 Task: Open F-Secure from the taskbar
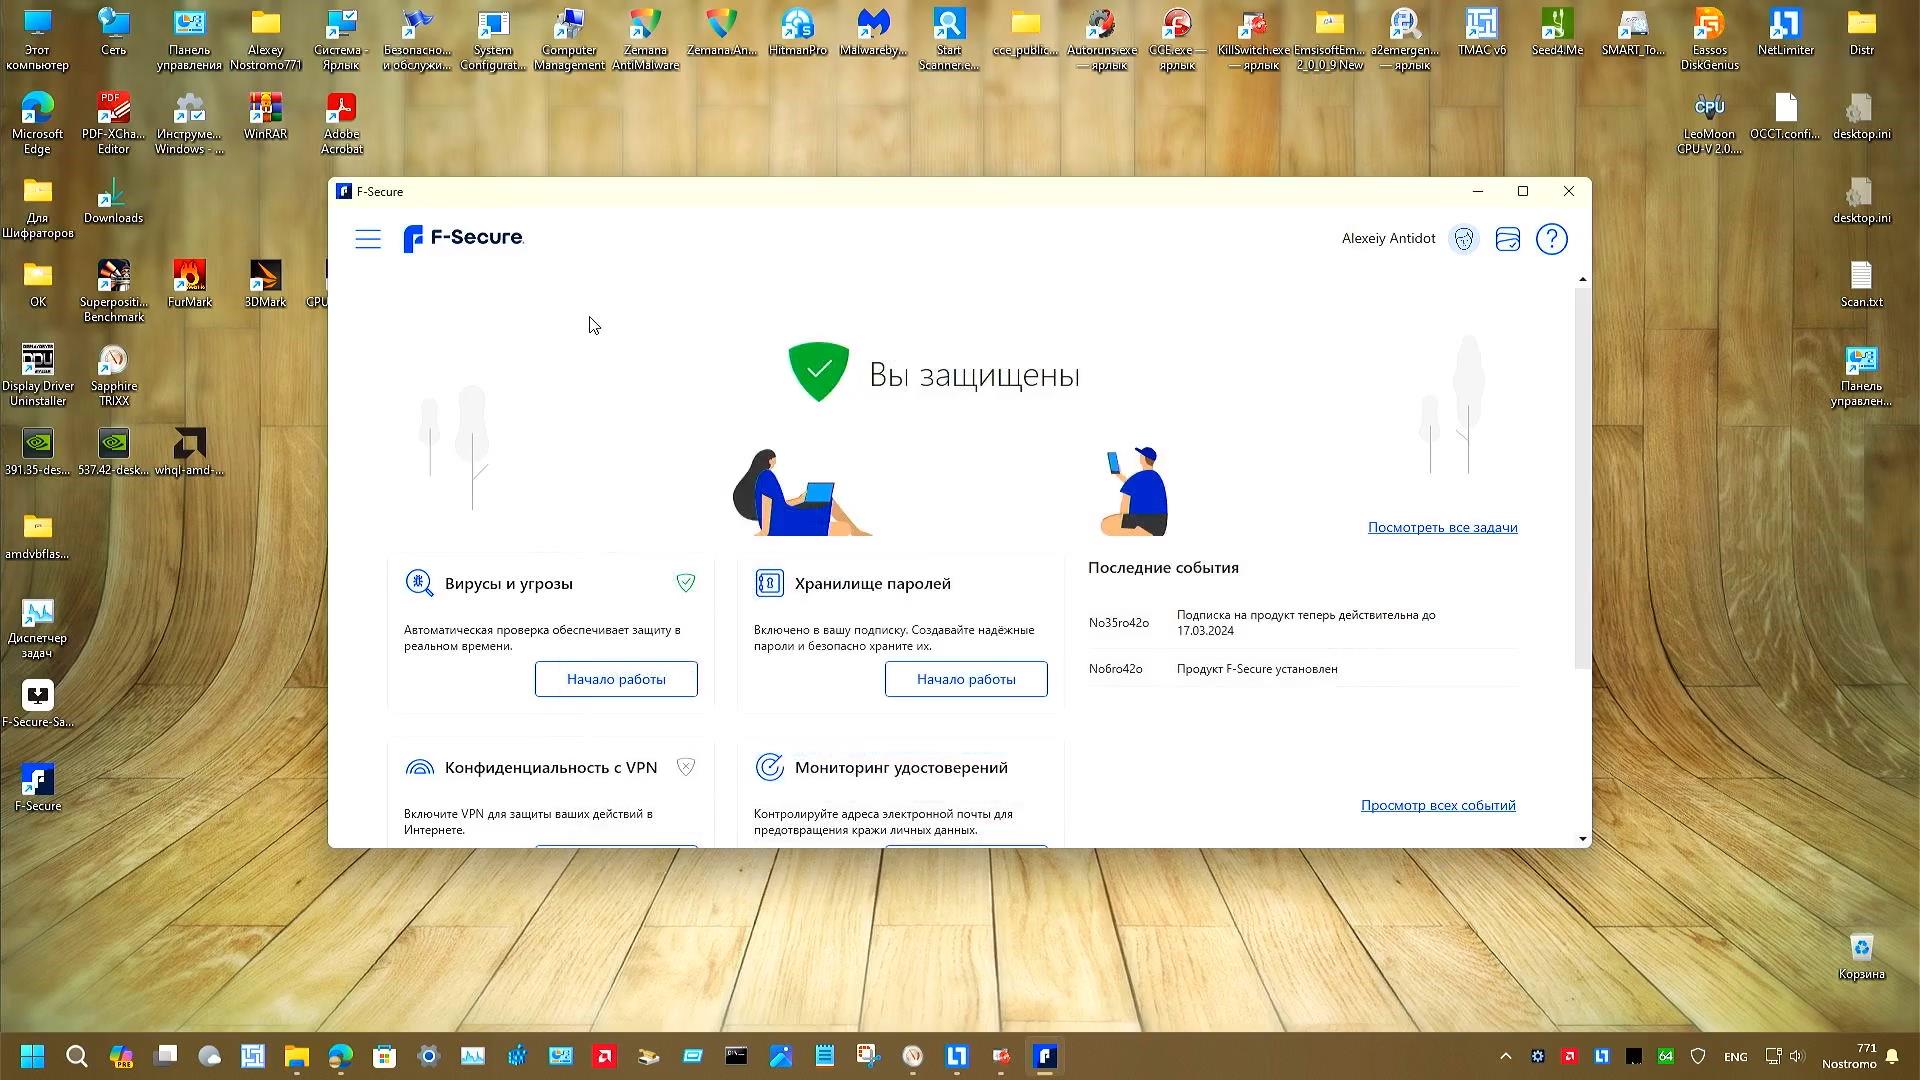click(x=1045, y=1056)
